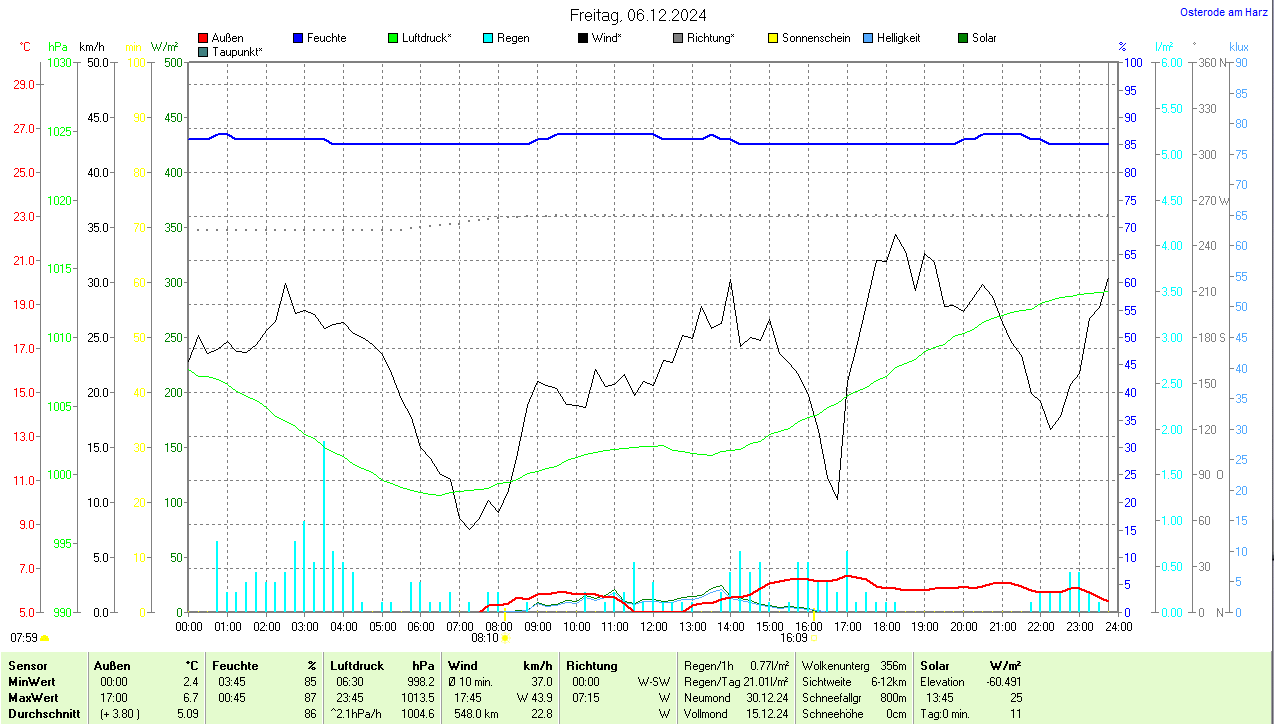Click the Taupunkt legend swatch

click(204, 51)
